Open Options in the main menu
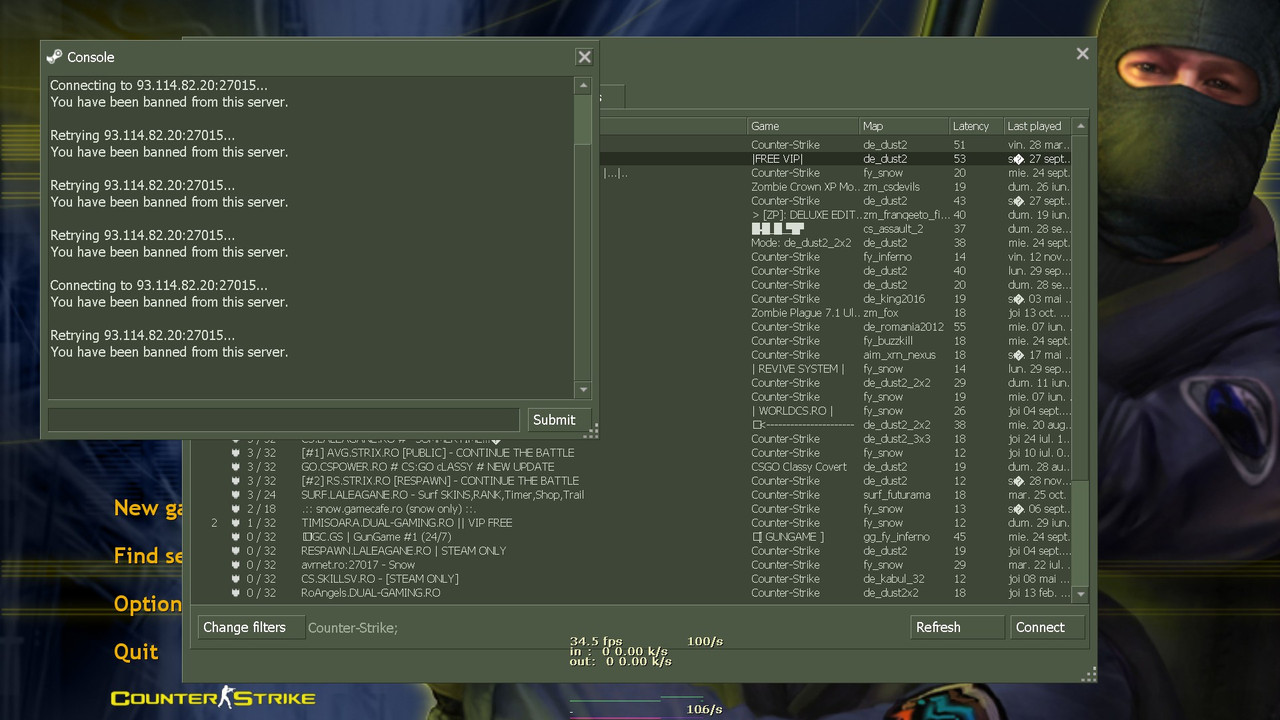Viewport: 1280px width, 720px height. point(147,604)
